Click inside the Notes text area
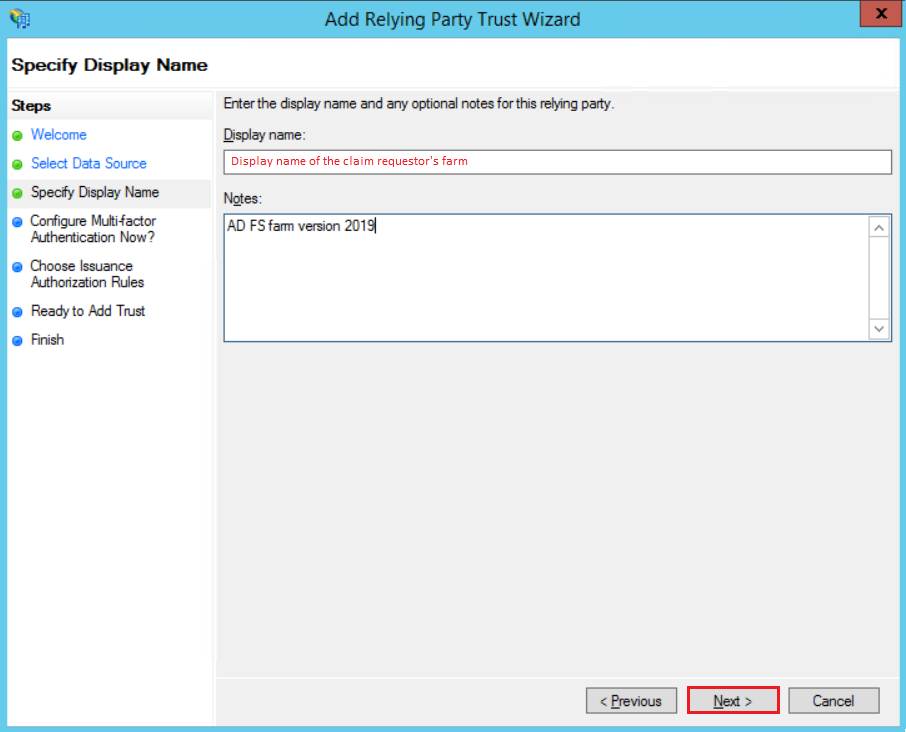This screenshot has height=732, width=906. click(x=546, y=278)
